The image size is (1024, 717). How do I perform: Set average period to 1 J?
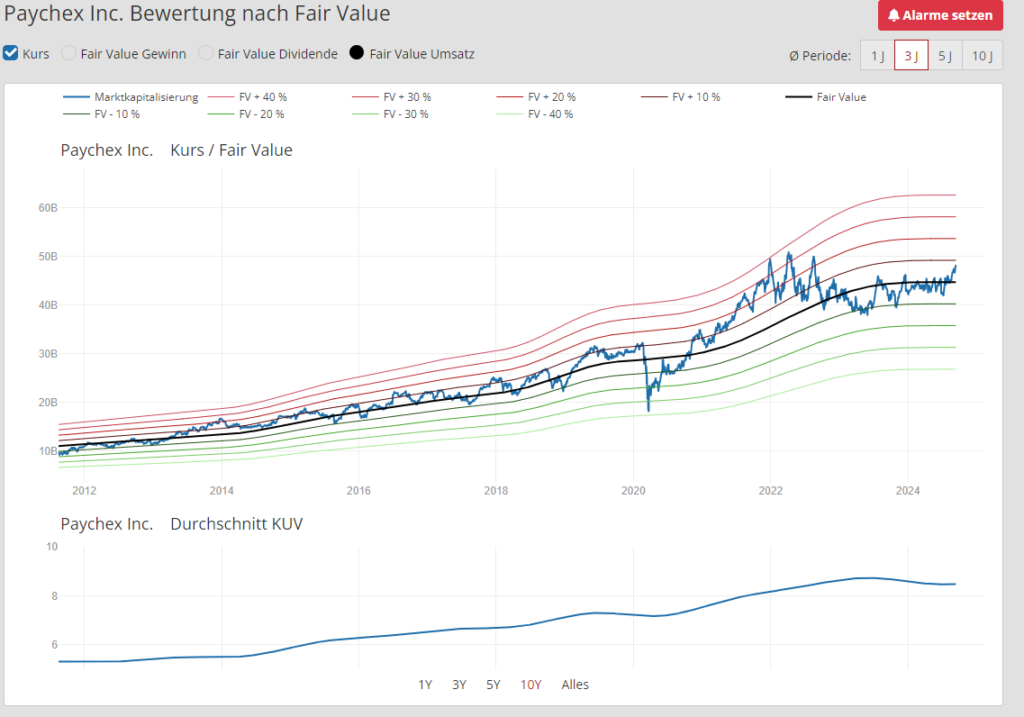(x=877, y=55)
